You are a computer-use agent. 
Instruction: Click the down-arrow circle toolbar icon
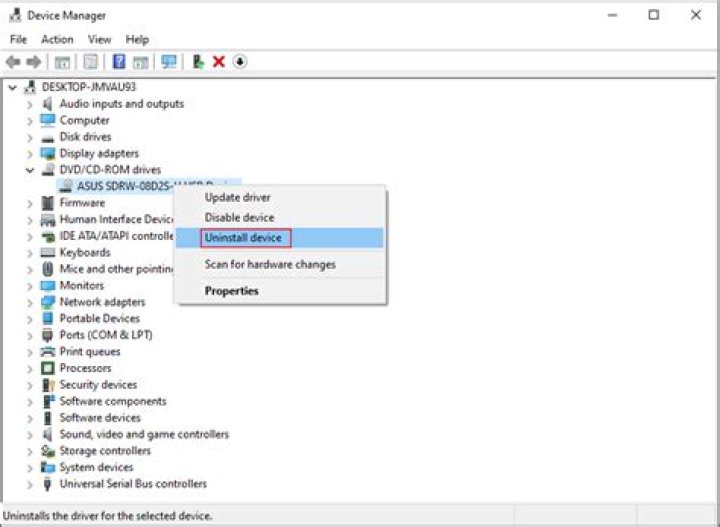click(x=240, y=62)
